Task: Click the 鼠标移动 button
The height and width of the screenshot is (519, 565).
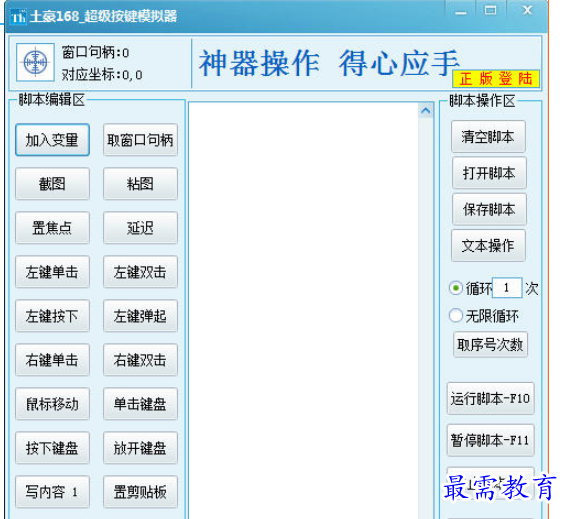Action: tap(52, 404)
